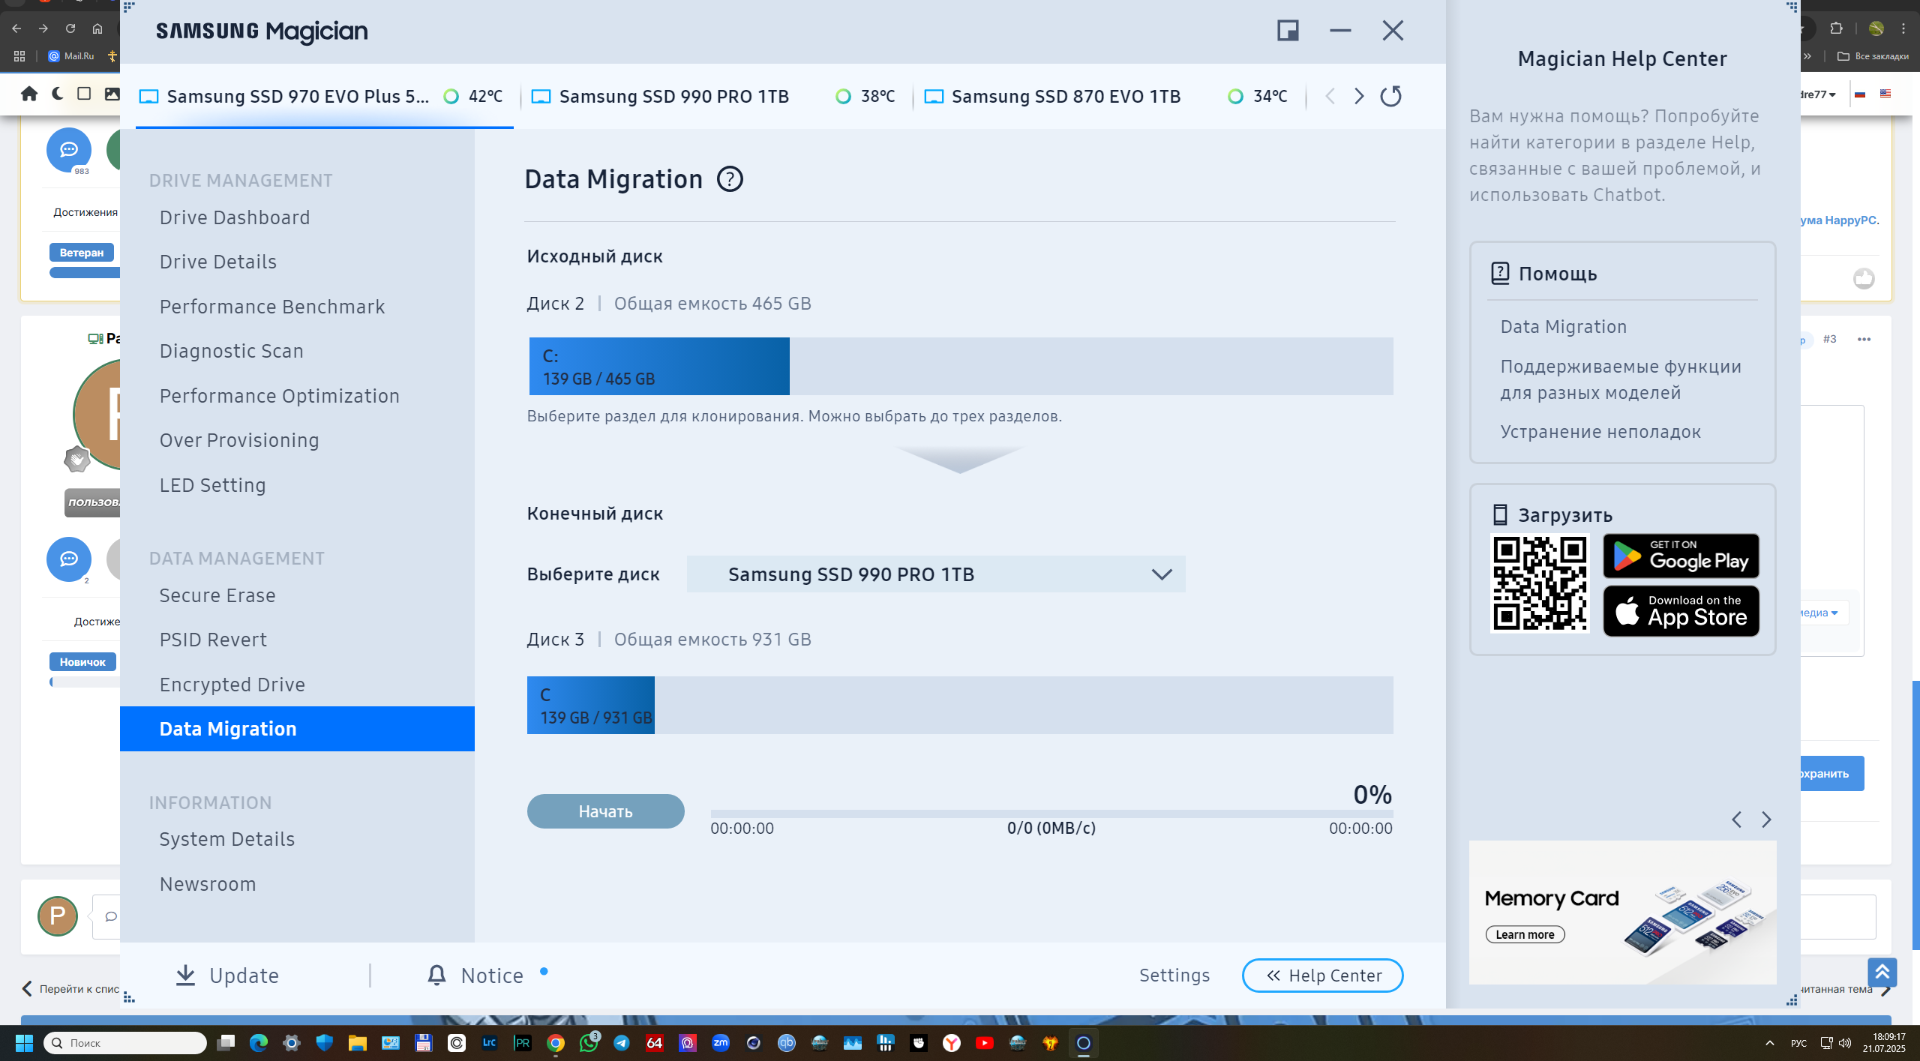Click the QR code in the download panel
Screen dimensions: 1920x1061
[x=1540, y=584]
